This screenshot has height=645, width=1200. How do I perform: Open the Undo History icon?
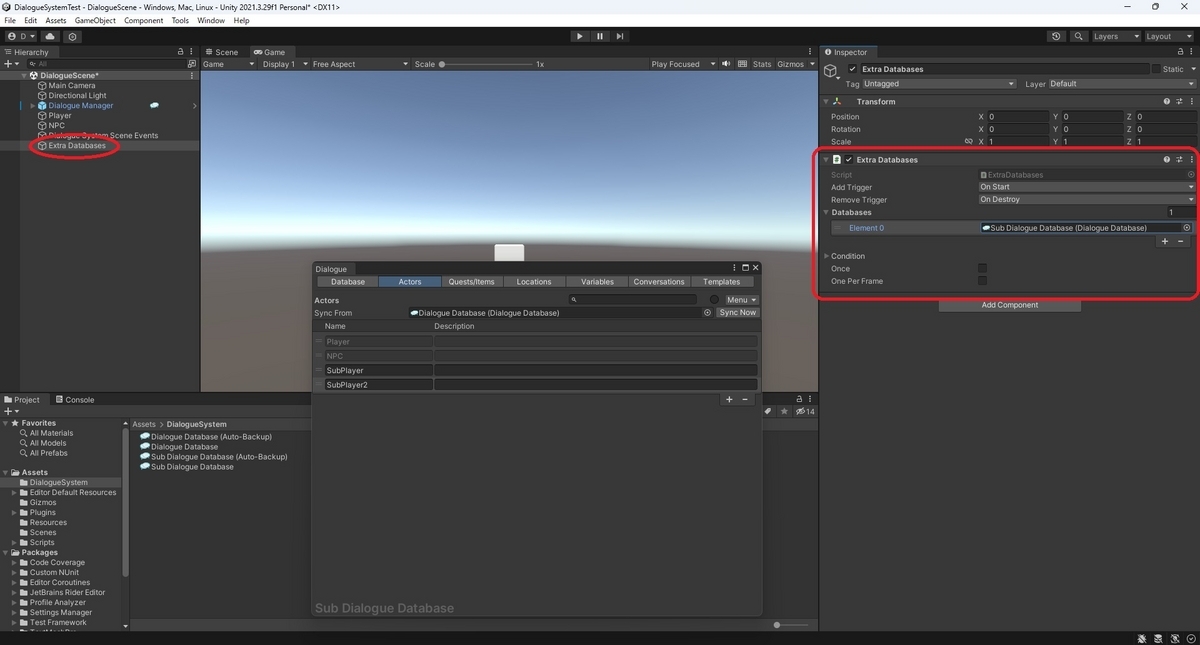point(1057,36)
